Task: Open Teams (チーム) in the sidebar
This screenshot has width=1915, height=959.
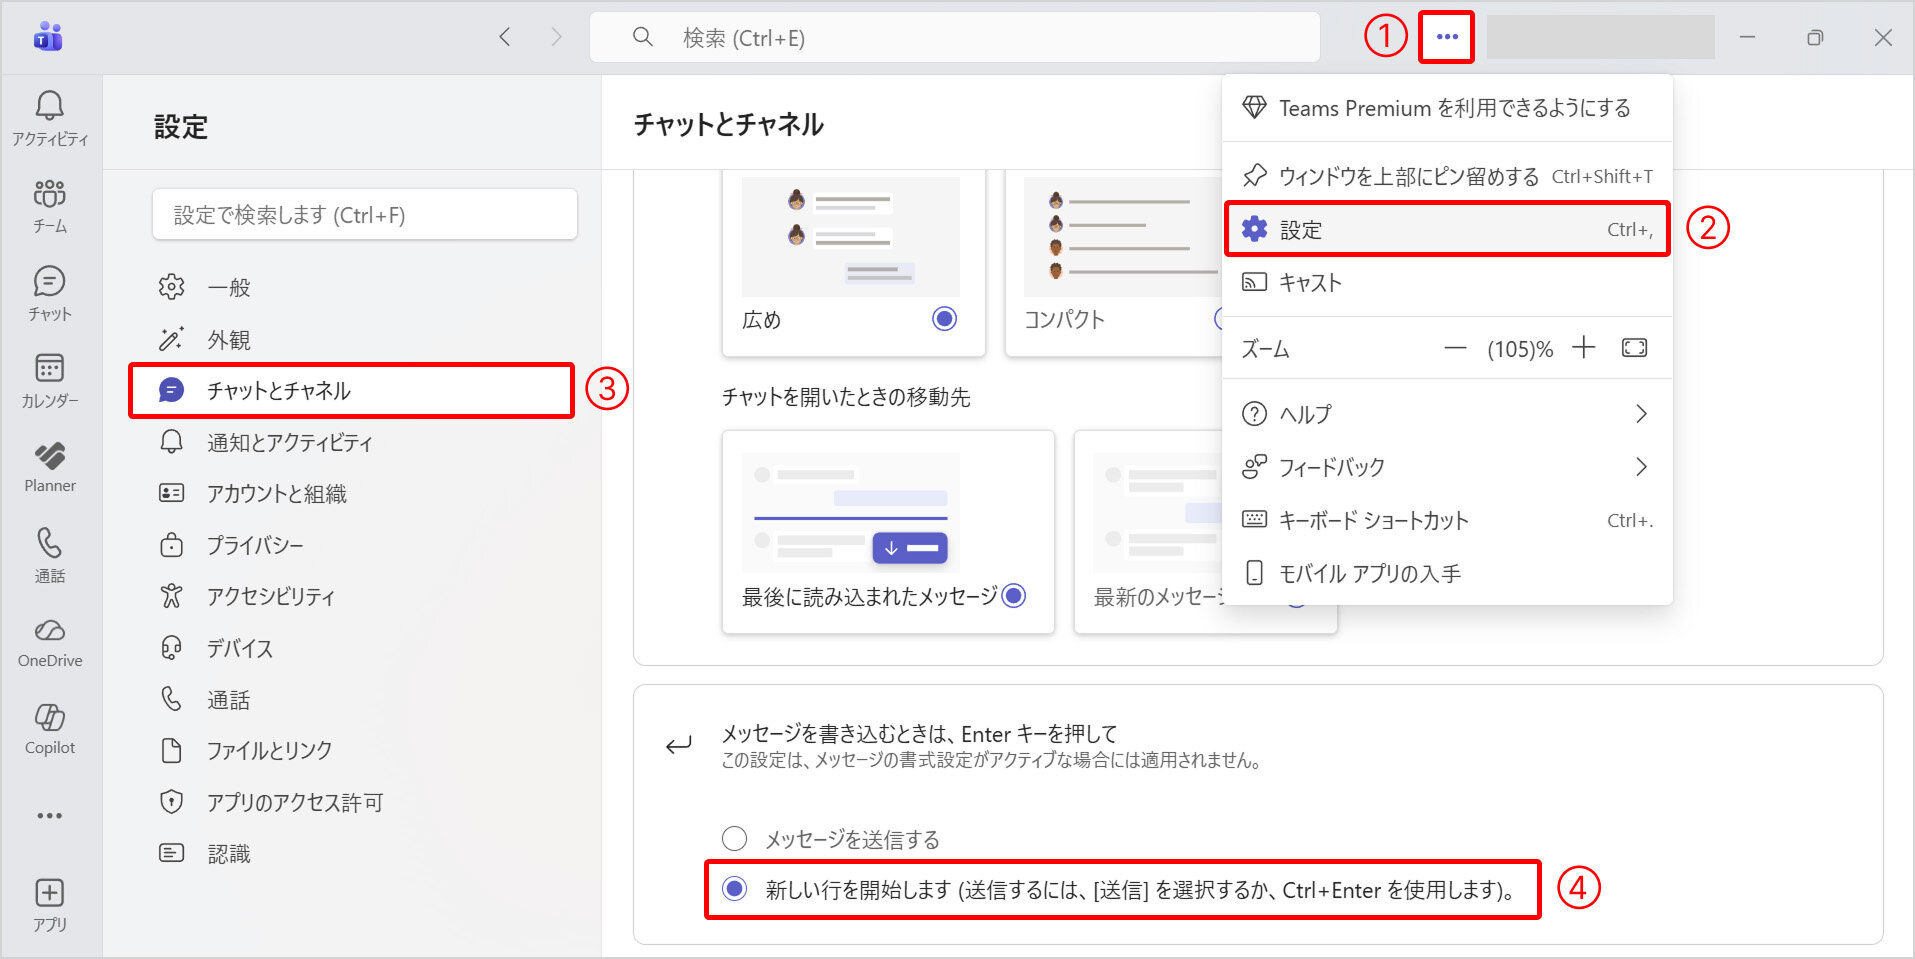Action: [x=49, y=205]
